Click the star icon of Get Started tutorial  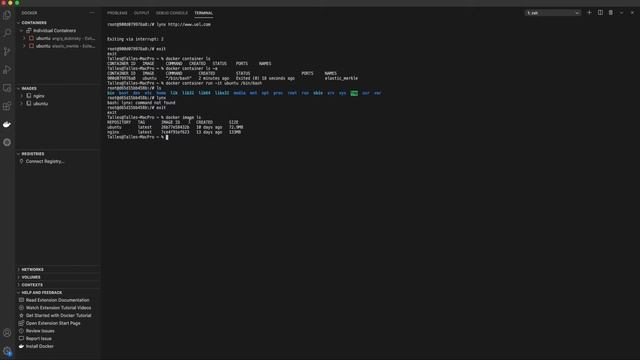coord(22,316)
